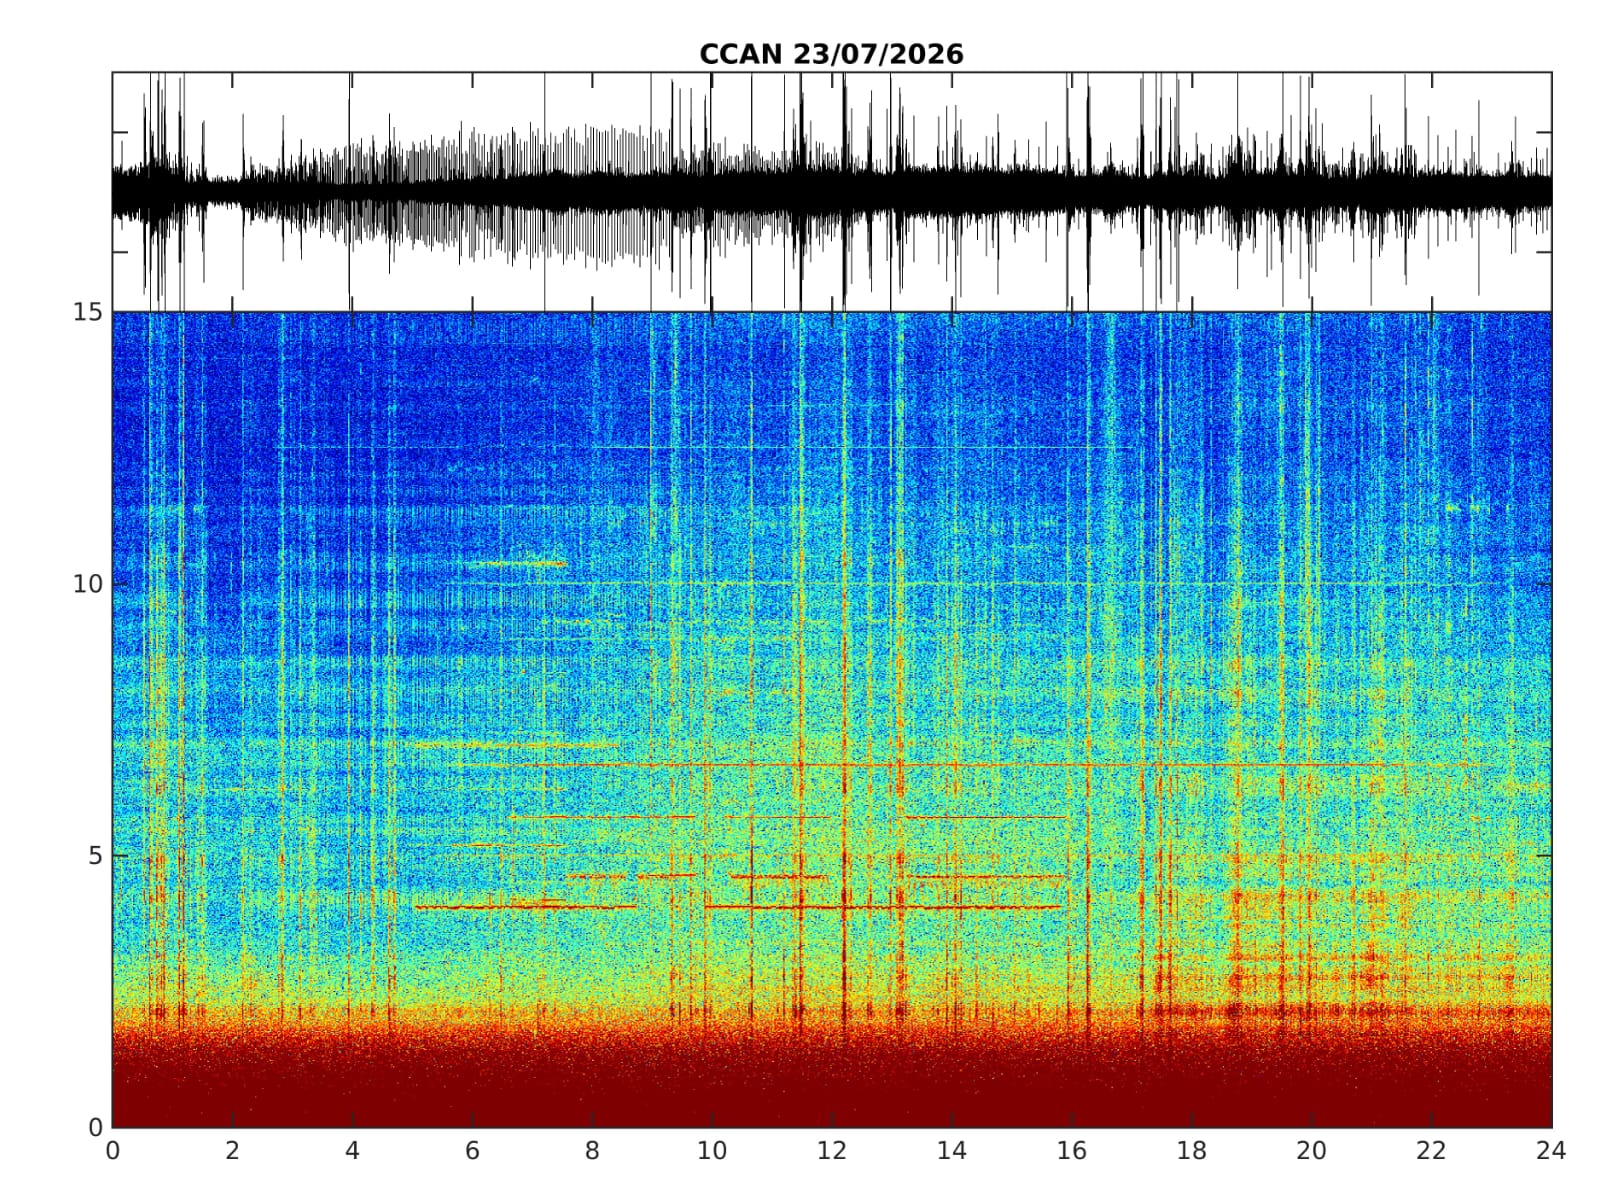Screen dimensions: 1600x1200
Task: Click the 4 hour tick label
Action: (x=352, y=1151)
